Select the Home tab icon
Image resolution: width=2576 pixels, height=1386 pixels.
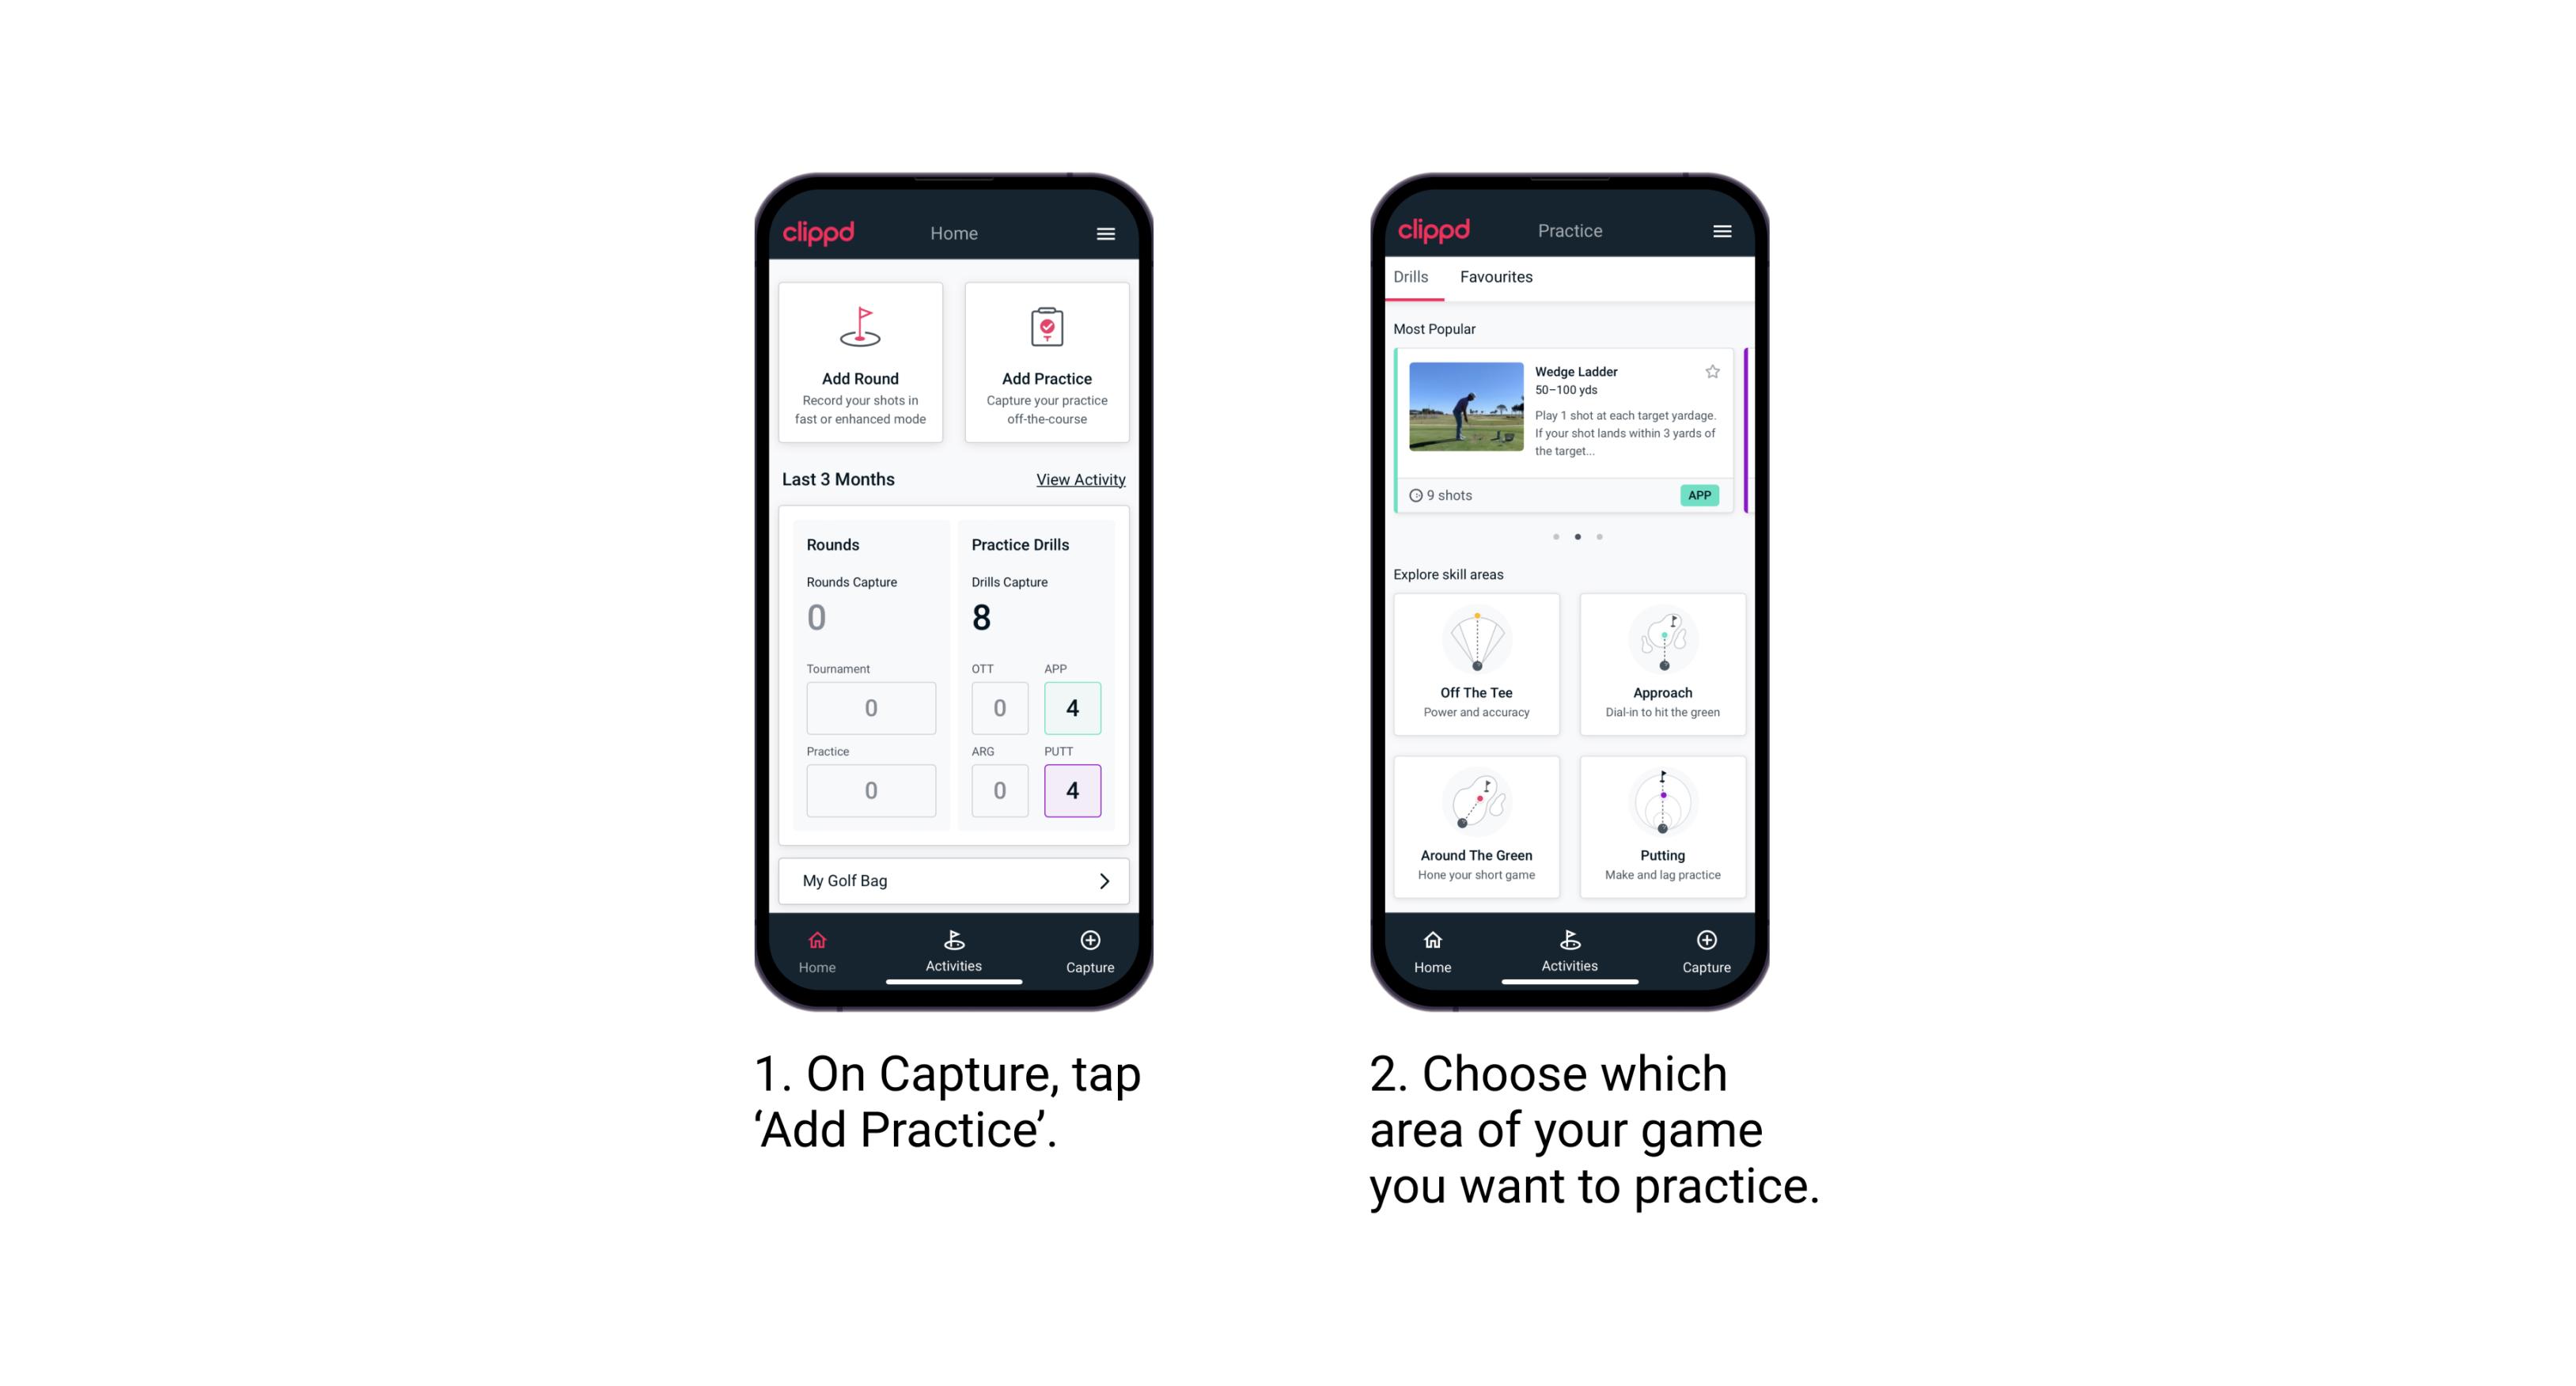(816, 939)
